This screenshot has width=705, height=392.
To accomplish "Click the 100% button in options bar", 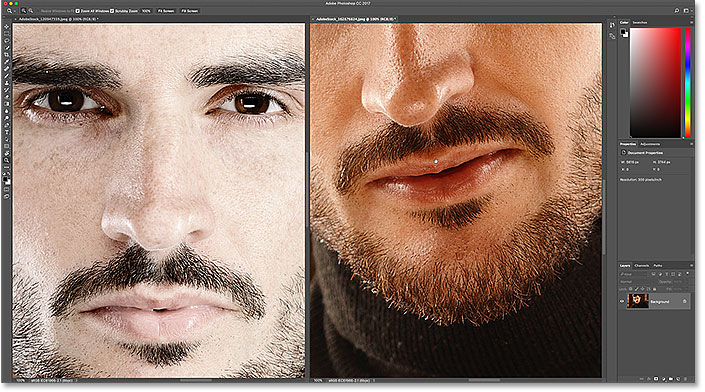I will coord(146,11).
